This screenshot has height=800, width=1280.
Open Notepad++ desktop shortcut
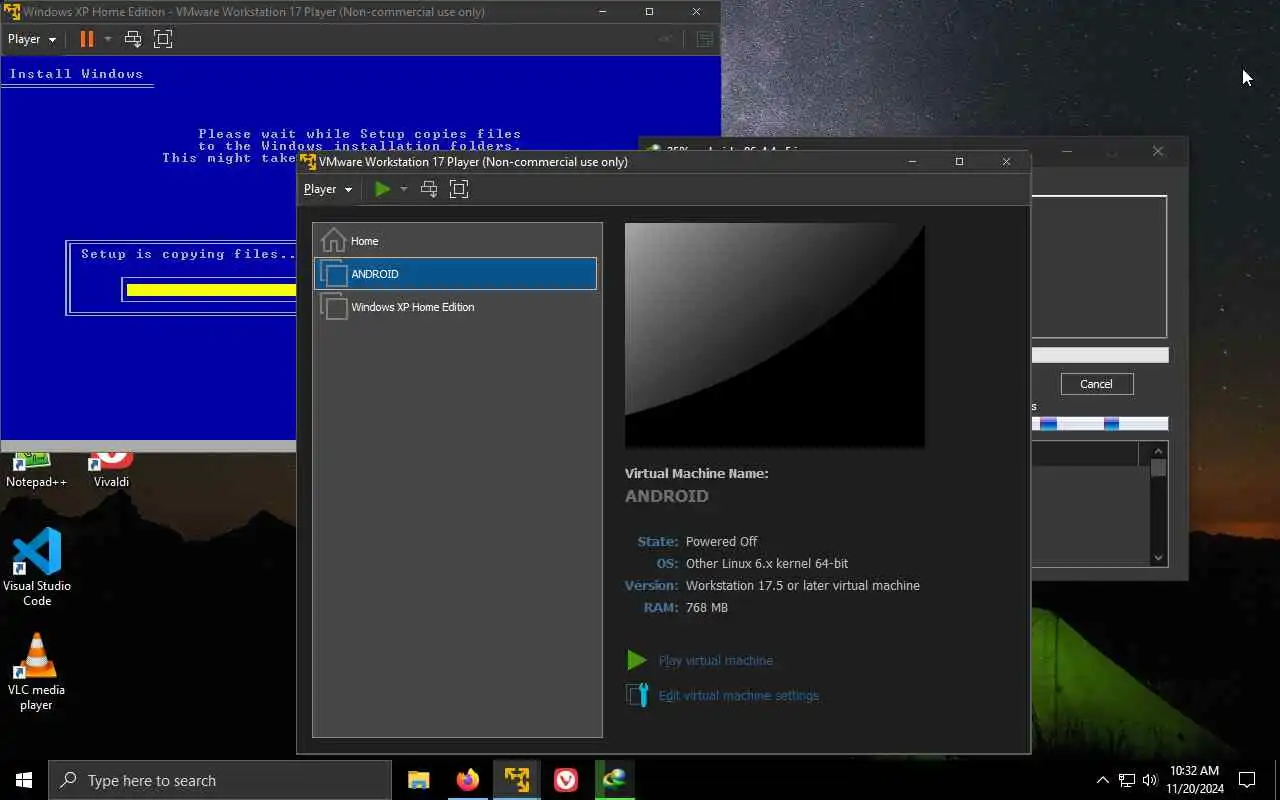36,470
